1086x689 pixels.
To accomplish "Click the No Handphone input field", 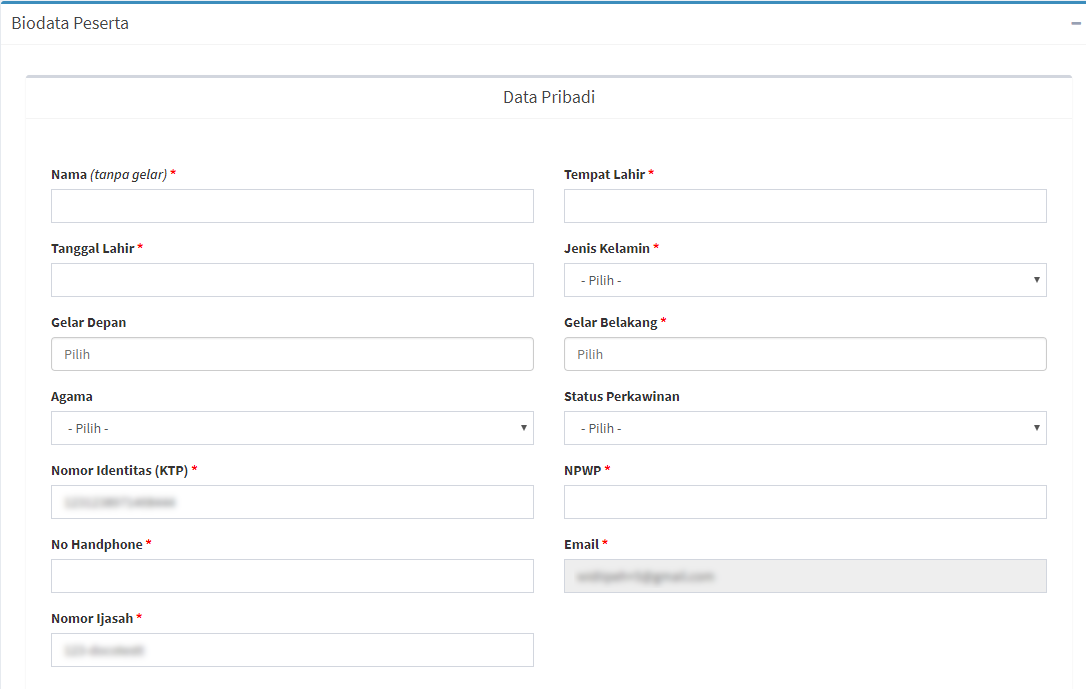I will (x=292, y=576).
